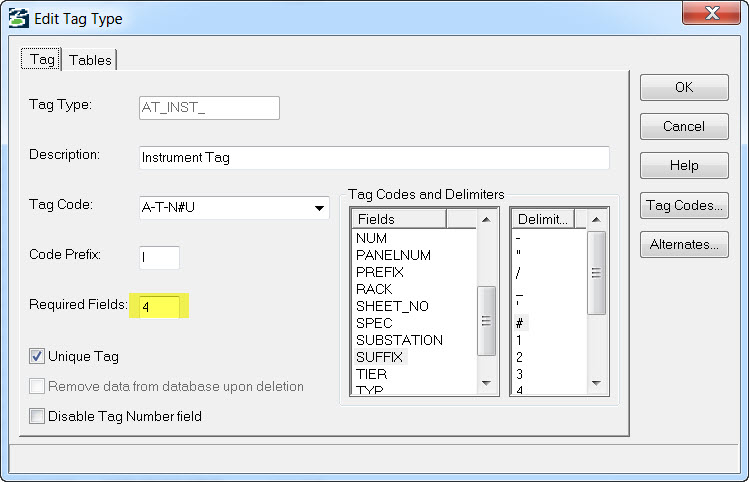
Task: Click the Fields list down arrow
Action: click(x=486, y=383)
